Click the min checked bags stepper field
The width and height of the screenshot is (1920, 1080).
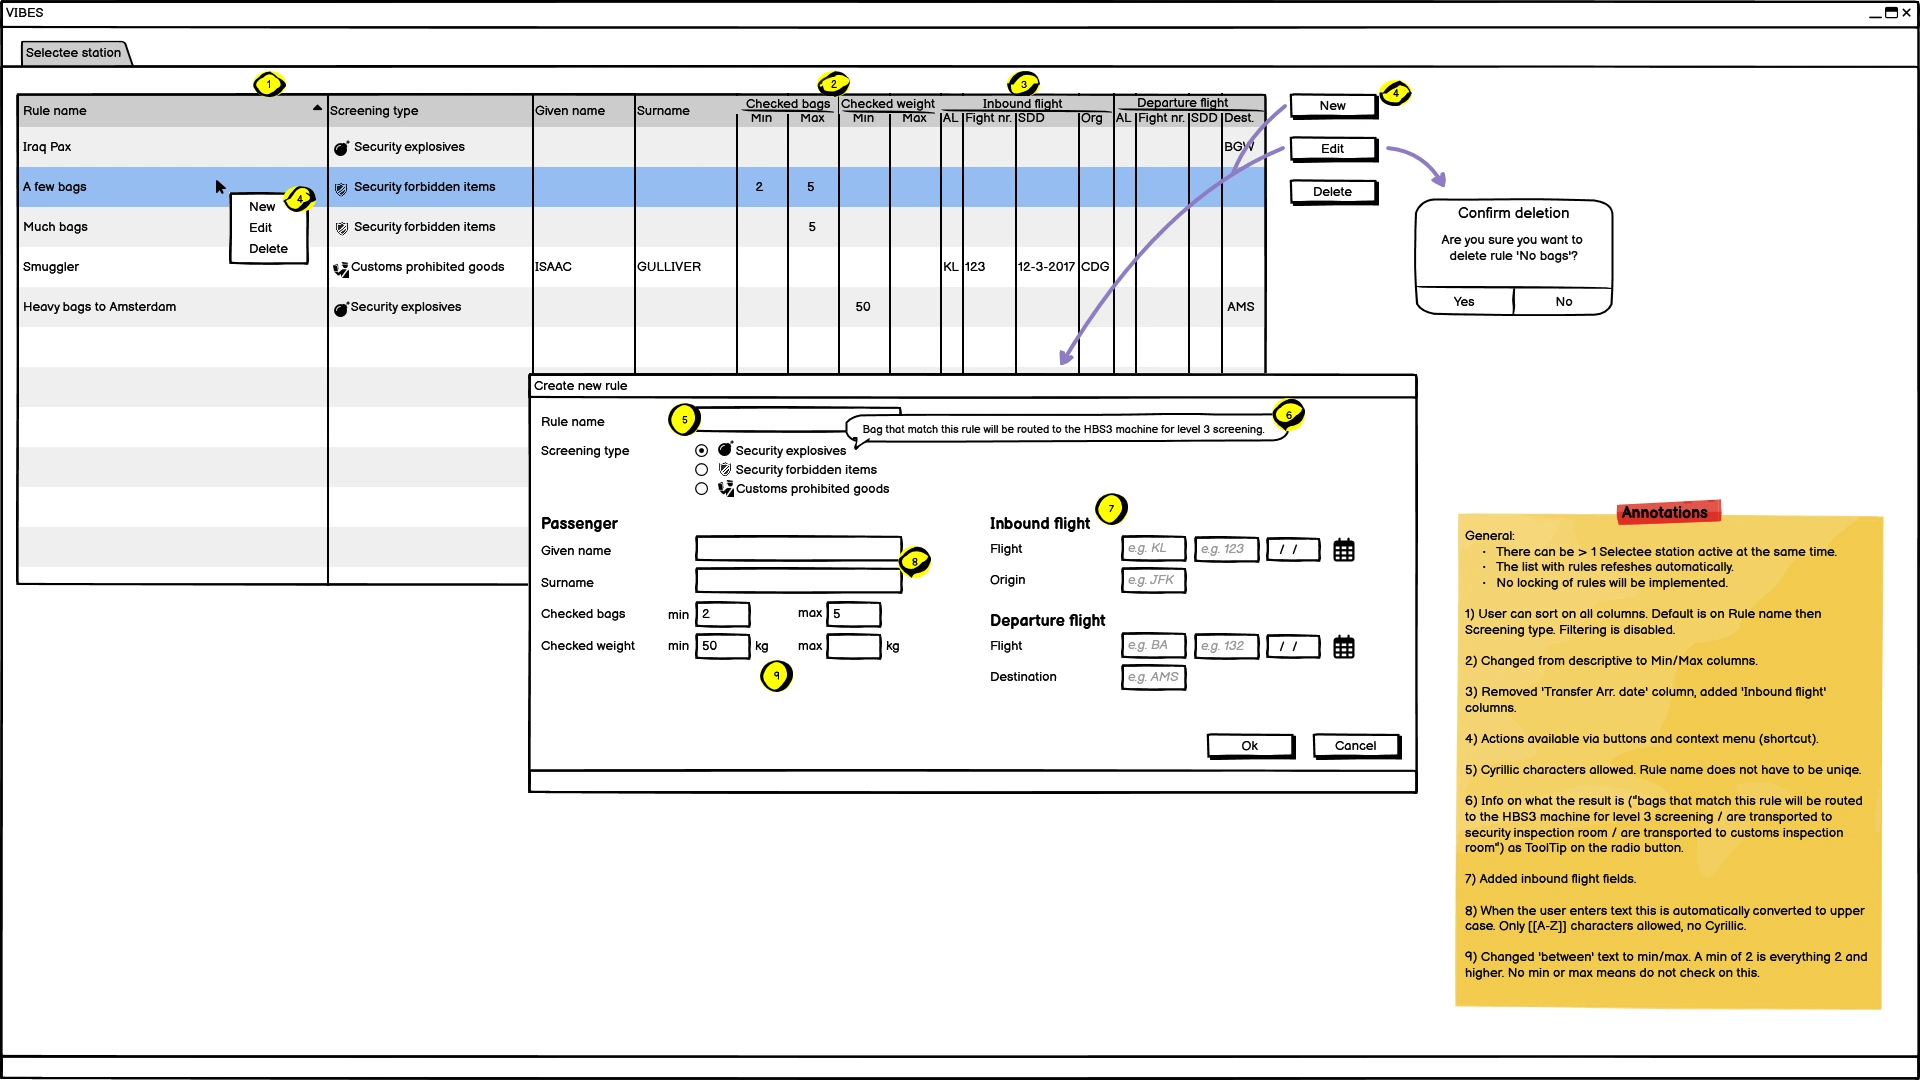723,613
